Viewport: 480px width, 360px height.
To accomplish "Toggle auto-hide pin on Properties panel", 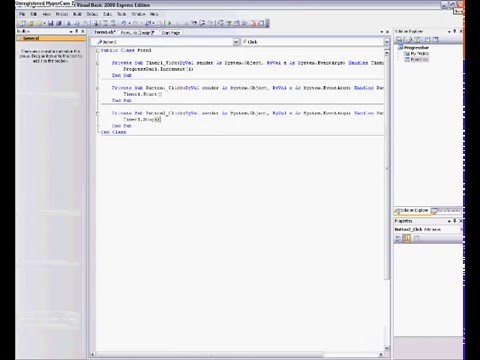I will pos(455,221).
